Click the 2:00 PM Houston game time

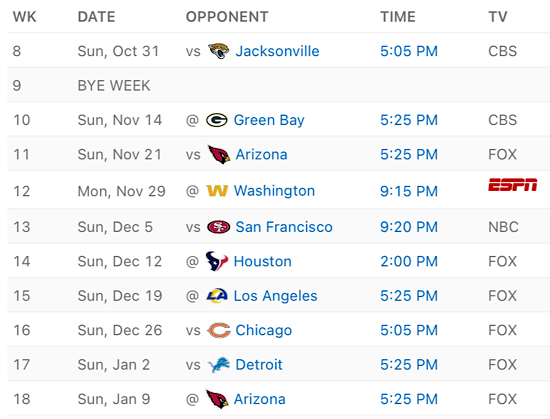point(409,262)
